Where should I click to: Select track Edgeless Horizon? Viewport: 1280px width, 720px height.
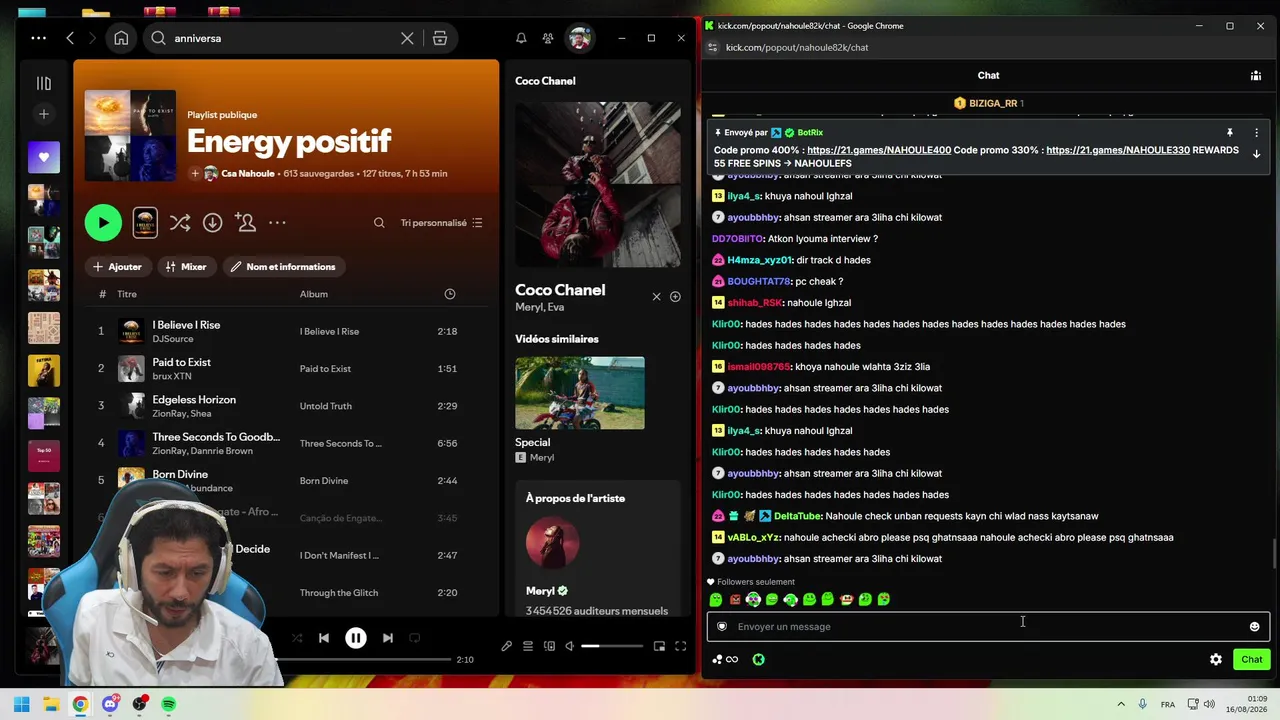coord(286,406)
